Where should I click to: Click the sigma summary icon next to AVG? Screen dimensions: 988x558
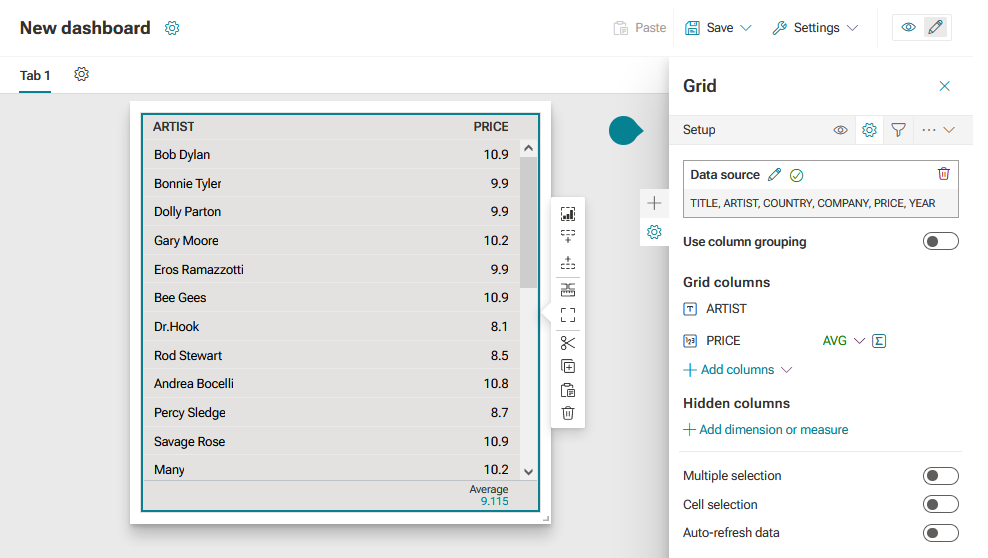point(879,341)
